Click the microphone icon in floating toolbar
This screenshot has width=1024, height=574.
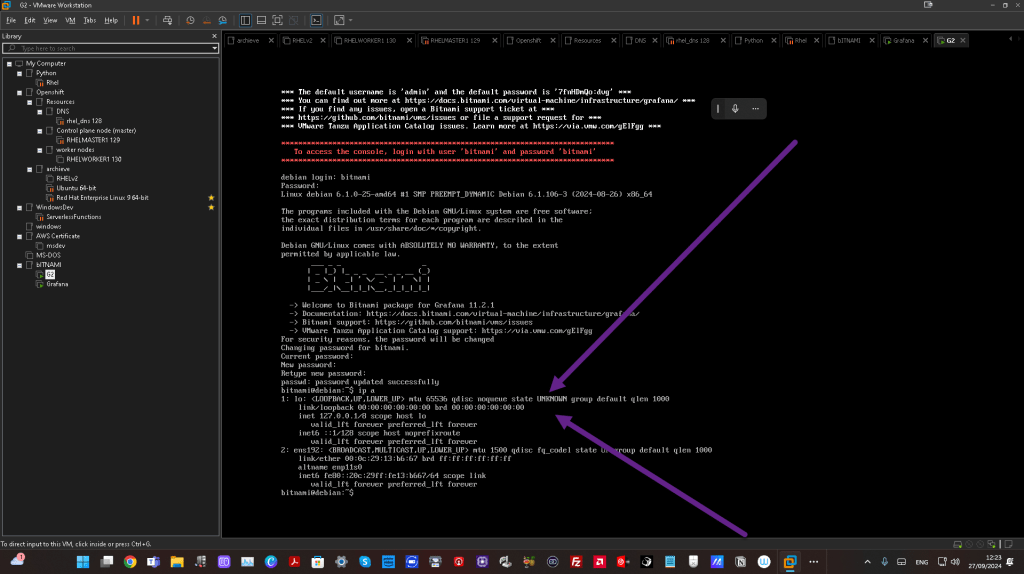[735, 109]
